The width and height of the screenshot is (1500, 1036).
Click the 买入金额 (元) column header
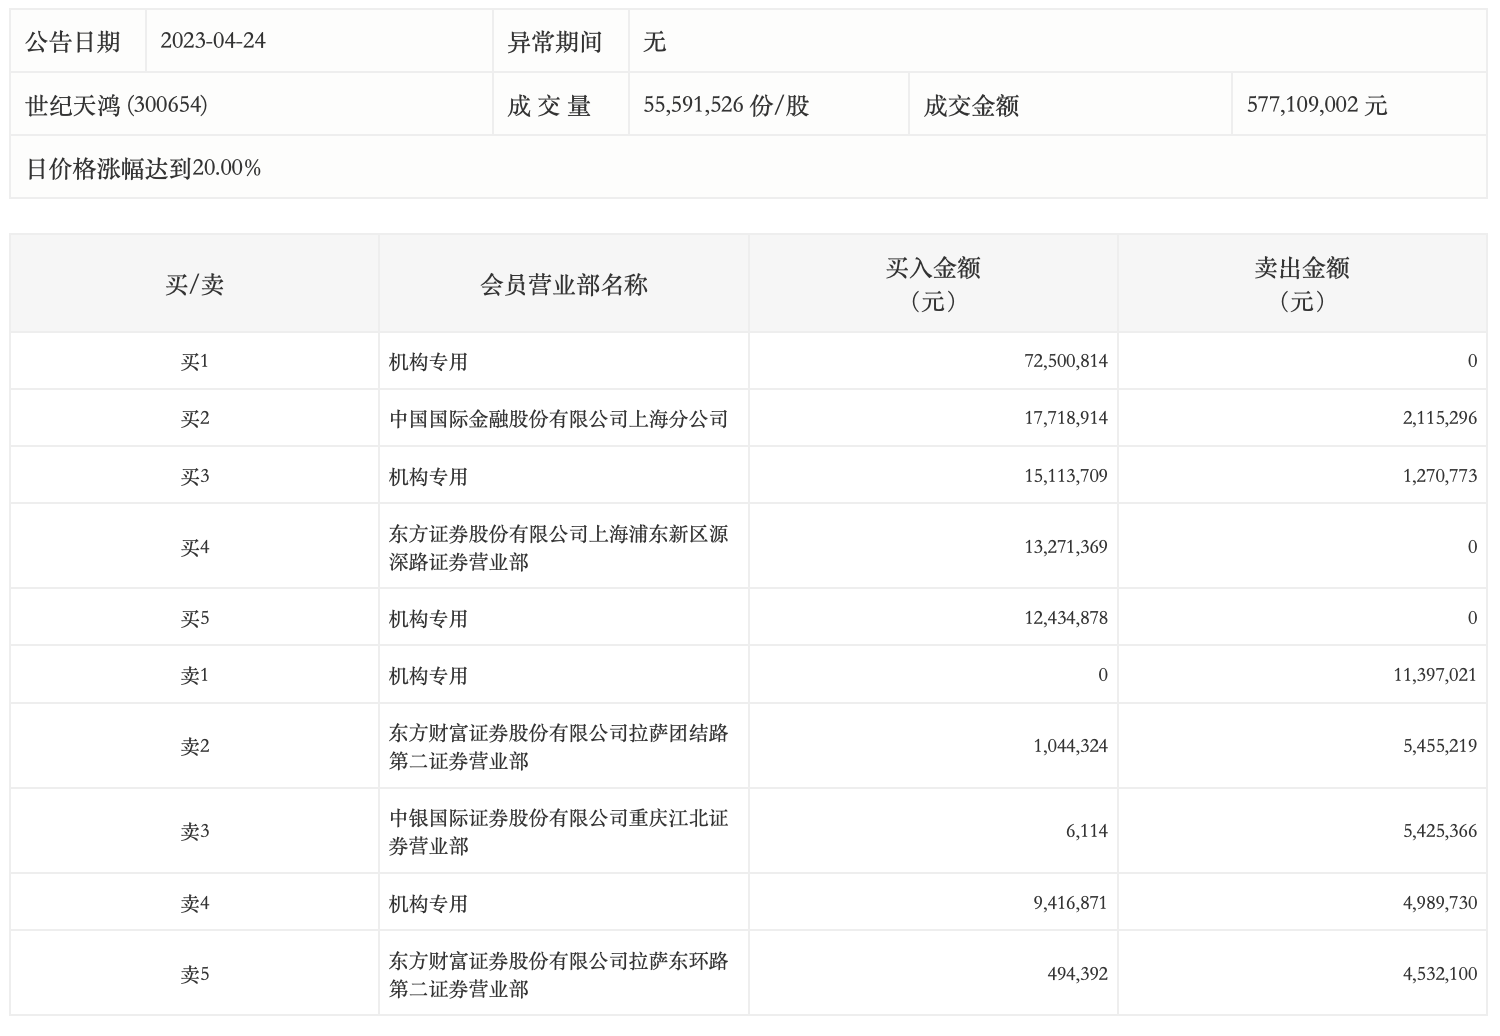932,284
